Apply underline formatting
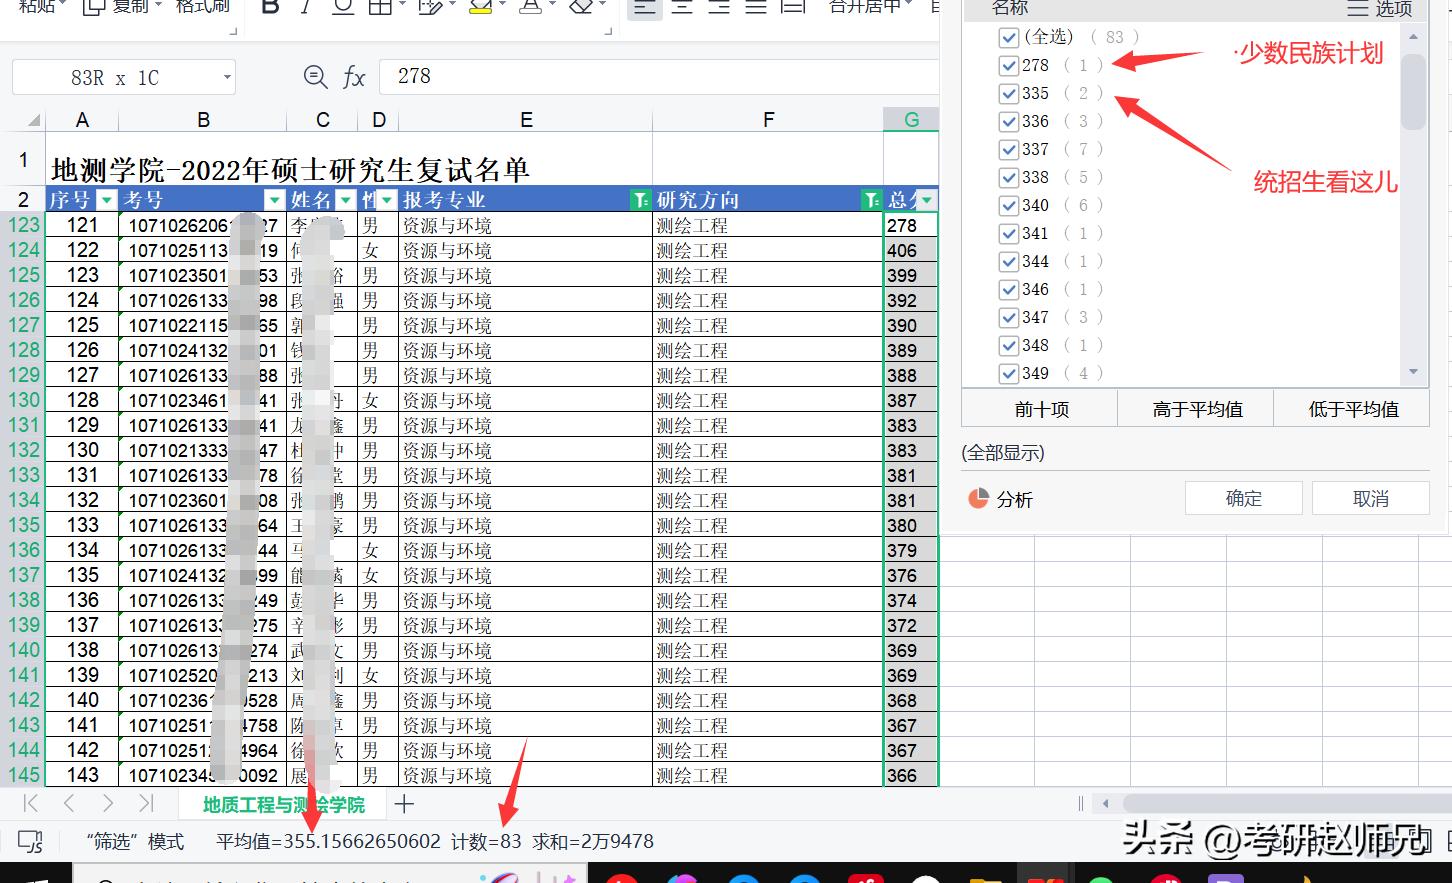Screen dimensions: 1452x883 [341, 8]
